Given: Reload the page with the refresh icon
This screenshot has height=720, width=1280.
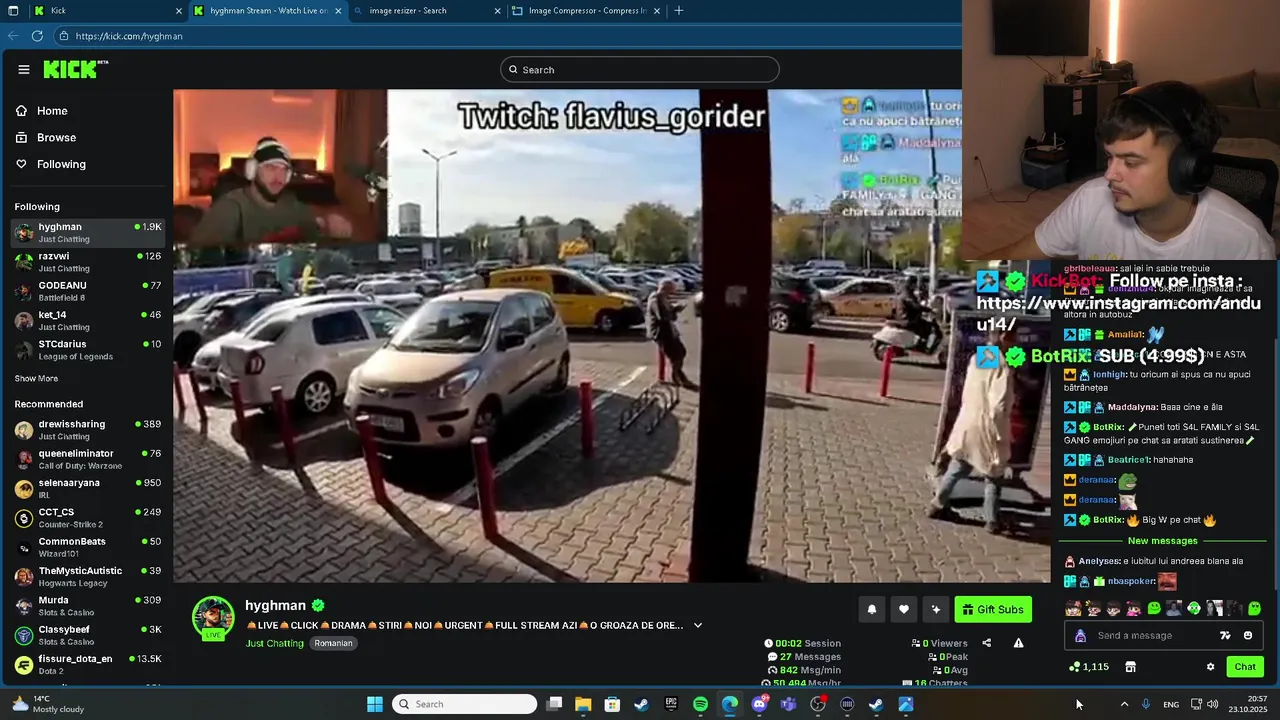Looking at the screenshot, I should tap(37, 36).
